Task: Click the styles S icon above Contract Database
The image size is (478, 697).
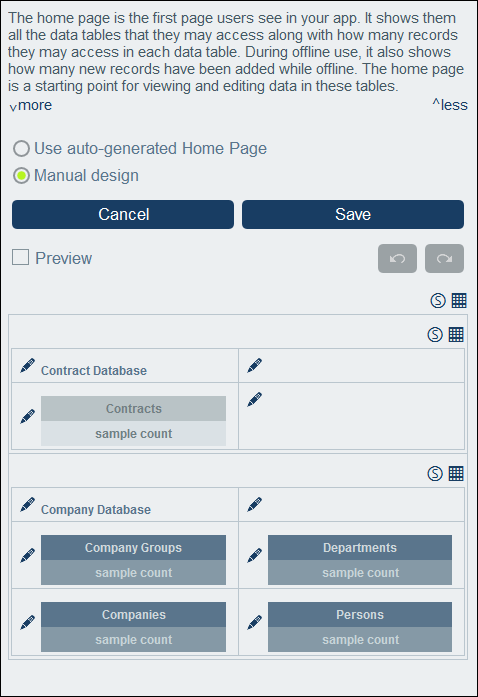Action: pyautogui.click(x=435, y=334)
